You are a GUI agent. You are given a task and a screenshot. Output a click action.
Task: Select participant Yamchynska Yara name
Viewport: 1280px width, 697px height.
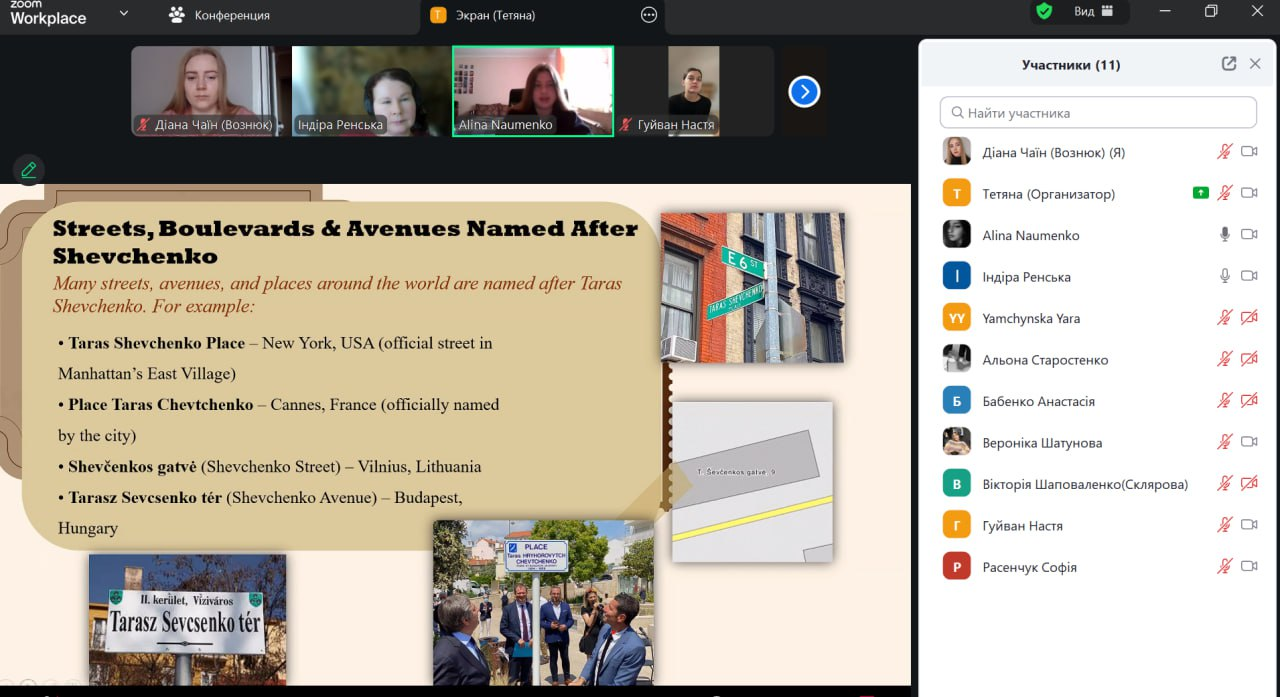[x=1031, y=318]
